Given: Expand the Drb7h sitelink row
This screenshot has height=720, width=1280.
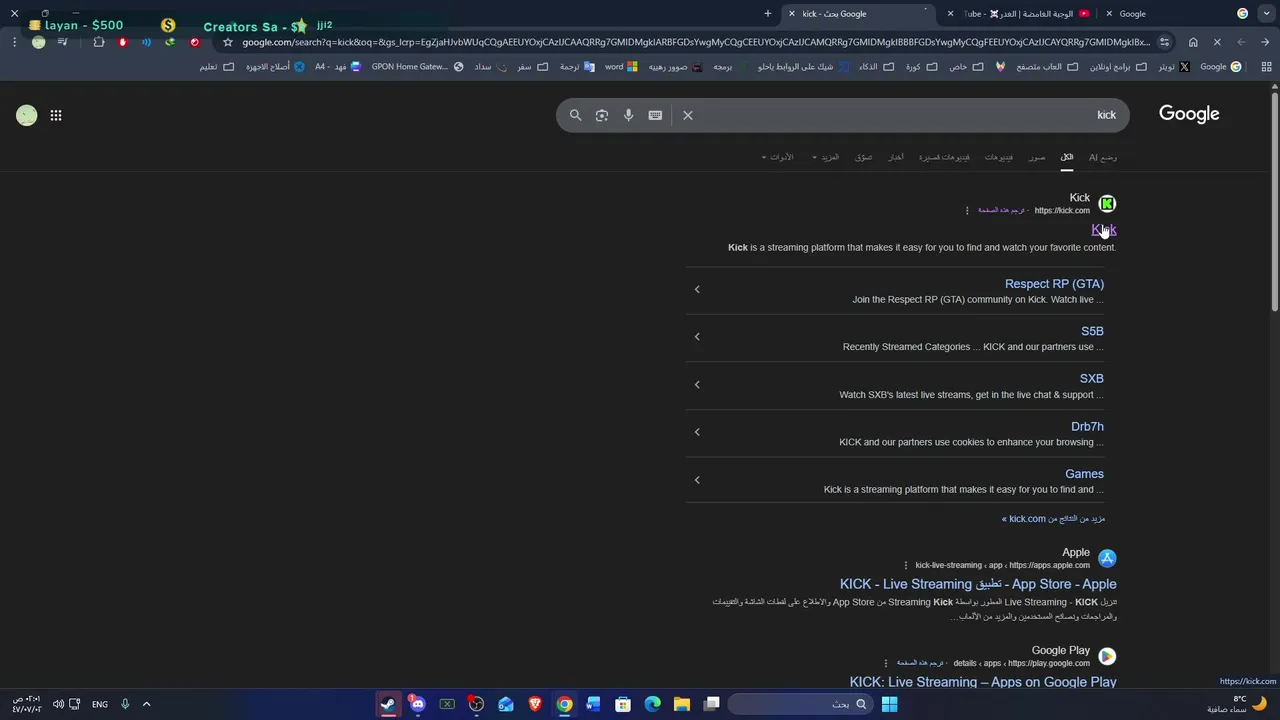Looking at the screenshot, I should 697,432.
